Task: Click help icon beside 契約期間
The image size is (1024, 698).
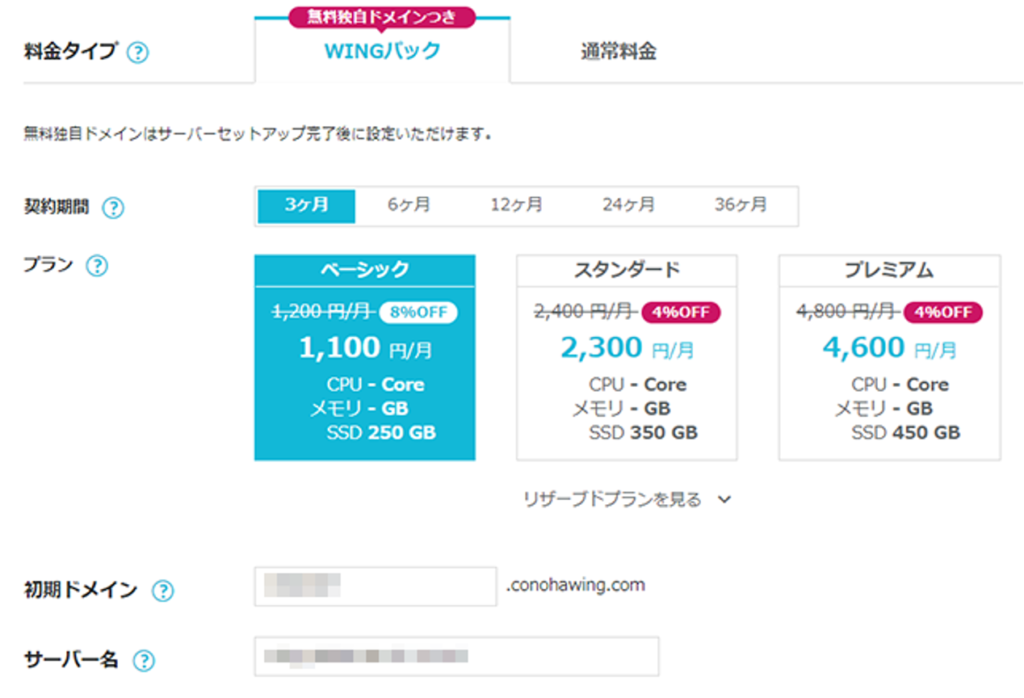Action: pos(113,208)
